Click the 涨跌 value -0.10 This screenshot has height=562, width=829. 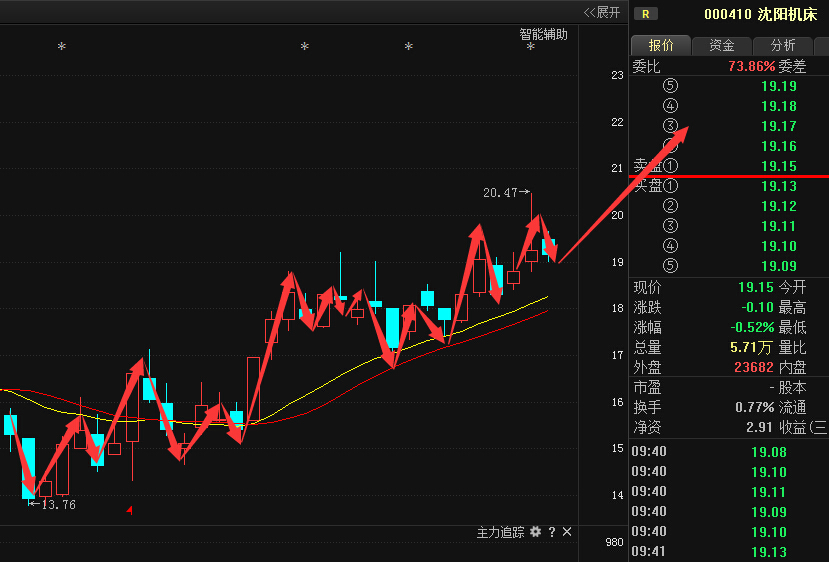pyautogui.click(x=758, y=307)
